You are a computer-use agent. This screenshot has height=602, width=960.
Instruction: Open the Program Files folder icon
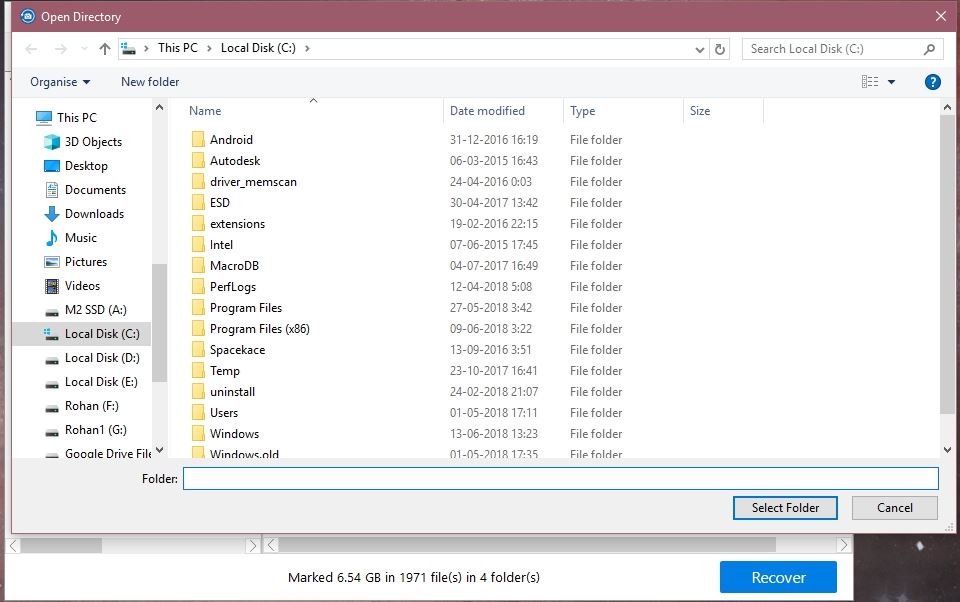pyautogui.click(x=198, y=308)
